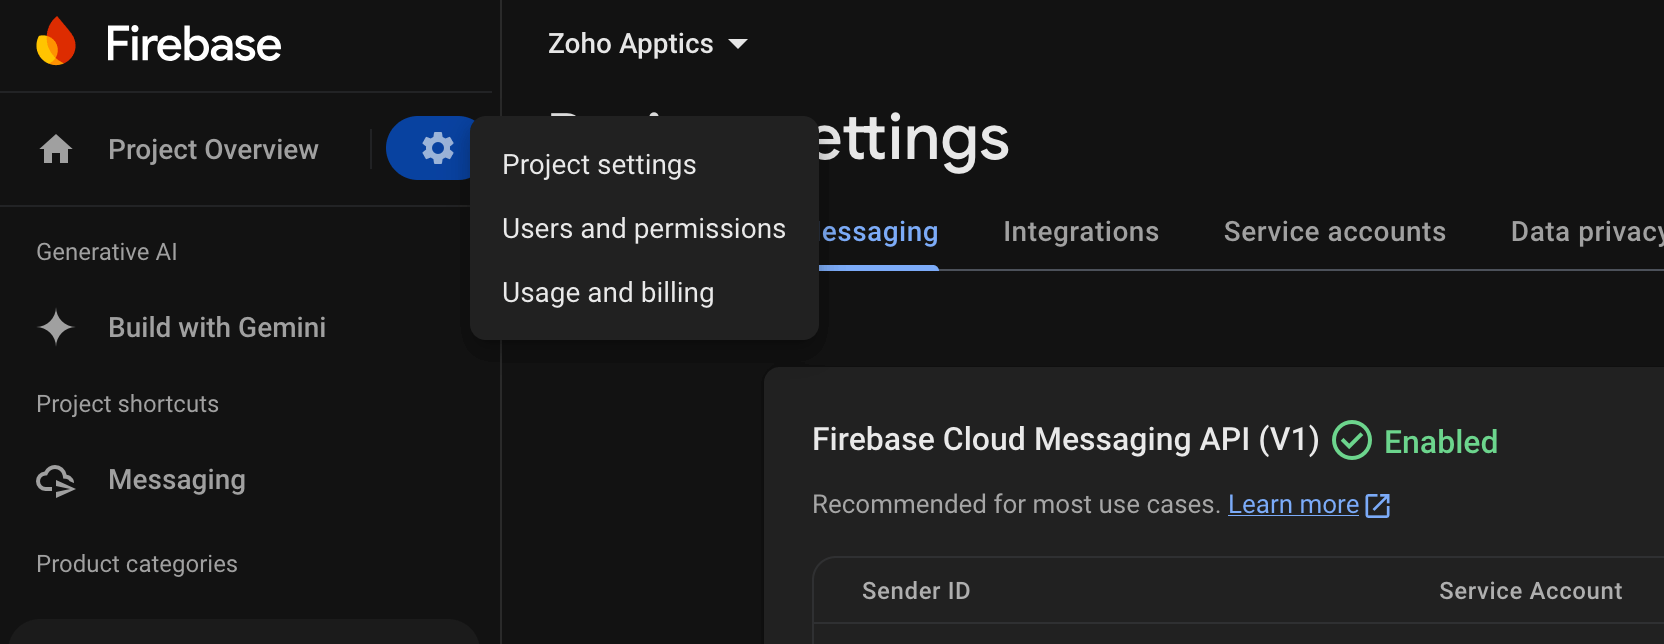
Task: Switch to the Integrations tab
Action: pos(1081,232)
